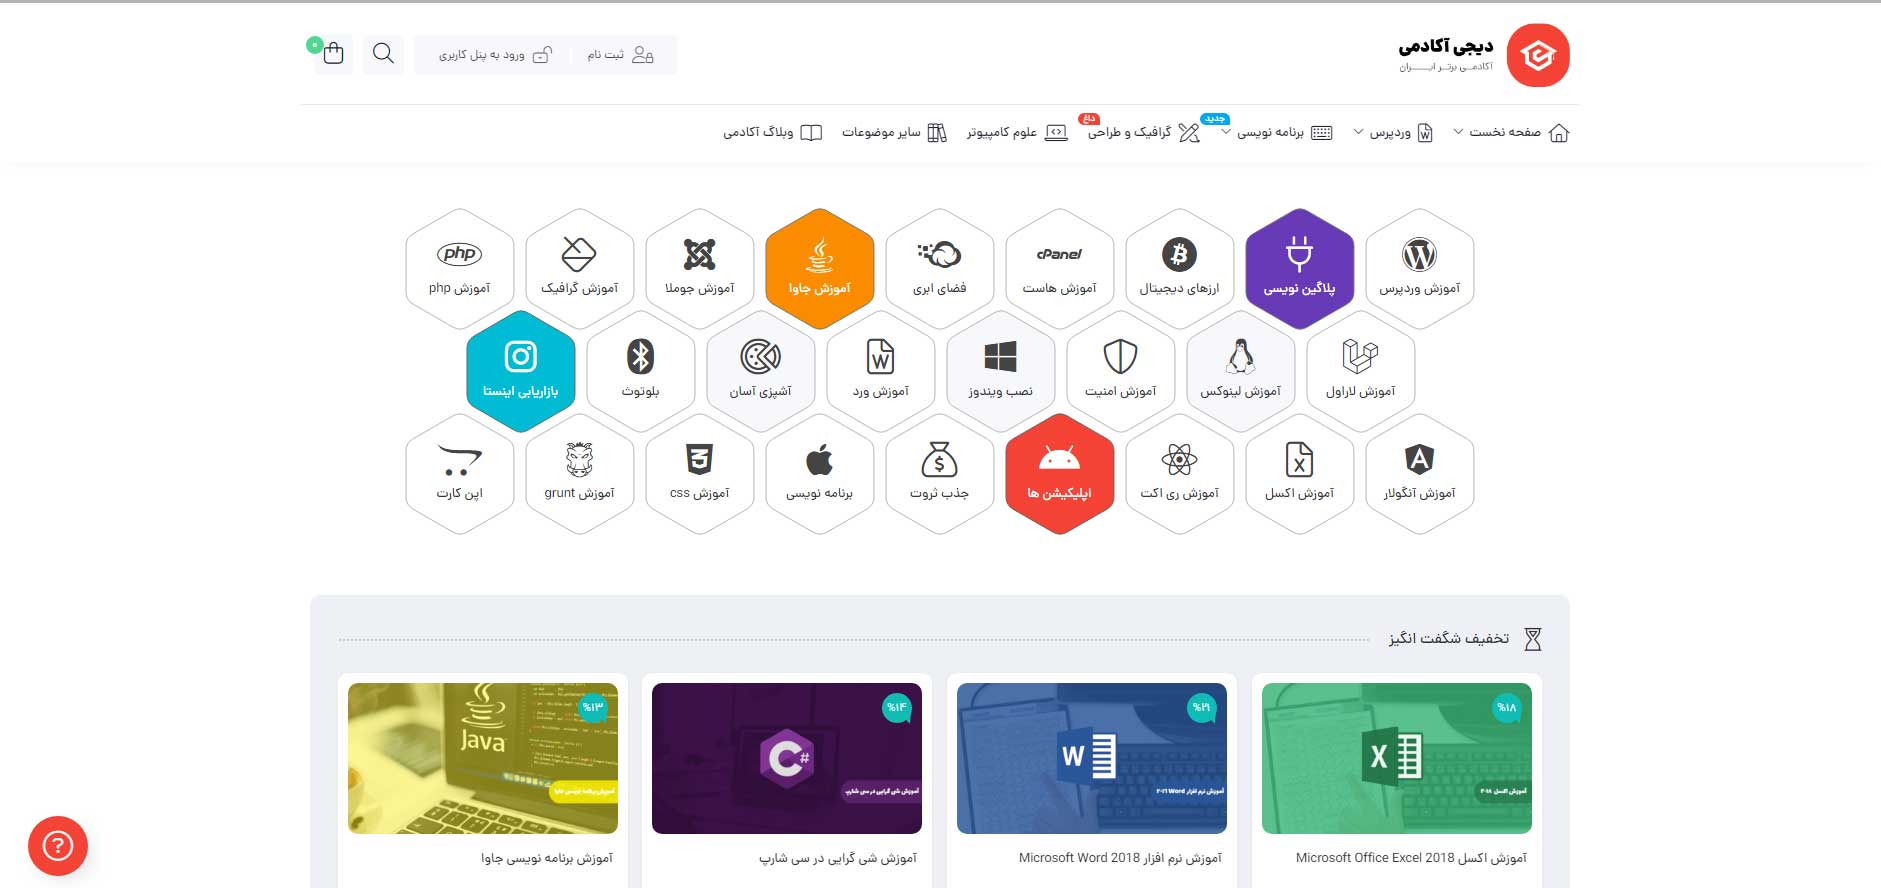This screenshot has width=1881, height=888.
Task: Select the بازاریابی اینستا Instagram hexagon
Action: tap(520, 371)
